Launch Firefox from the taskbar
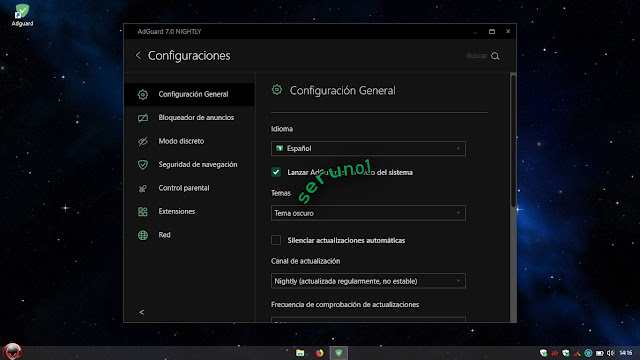This screenshot has width=640, height=360. 320,353
